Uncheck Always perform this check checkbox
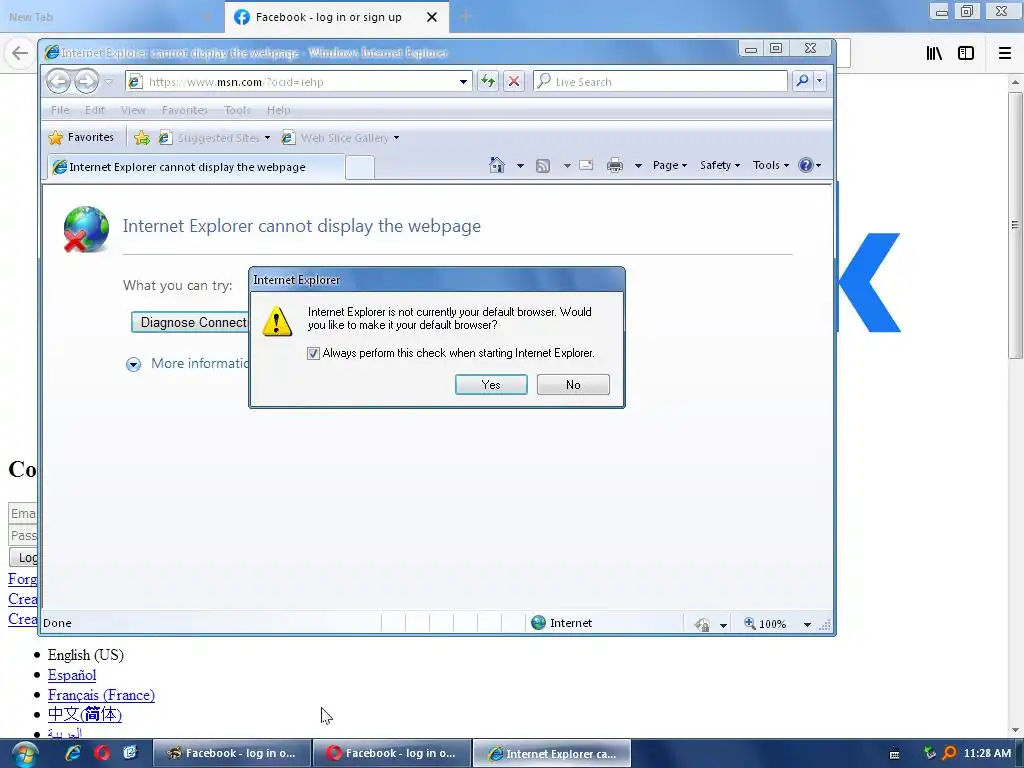 coord(313,353)
